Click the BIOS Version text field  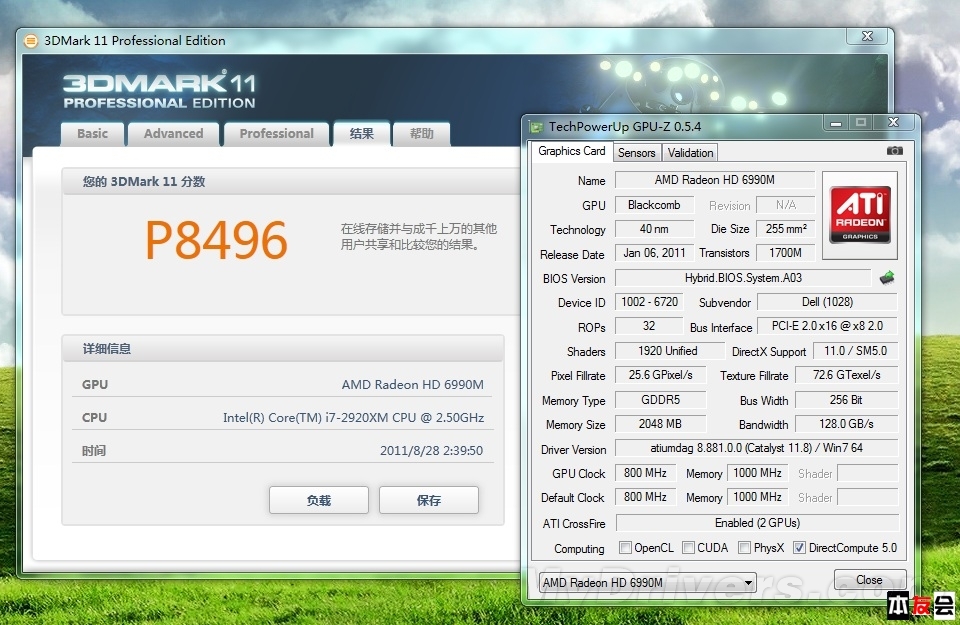coord(742,278)
